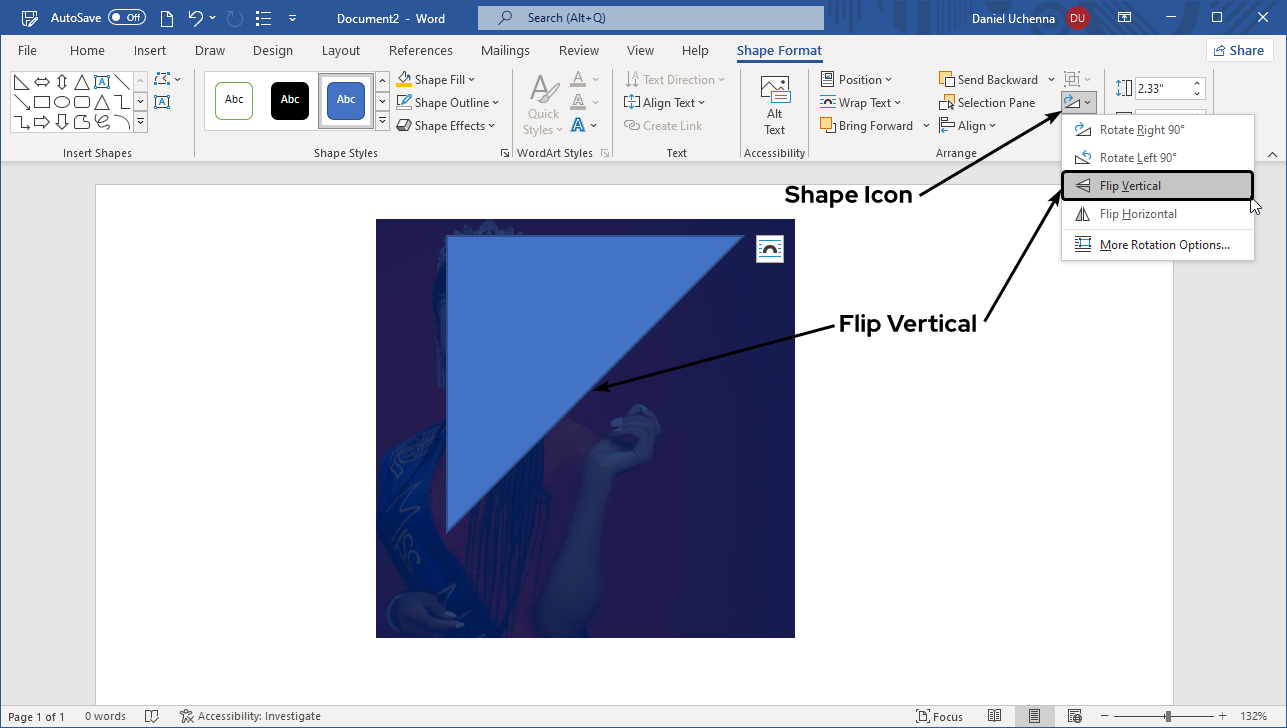Click the Draw Text Box icon
This screenshot has width=1287, height=728.
(x=162, y=102)
